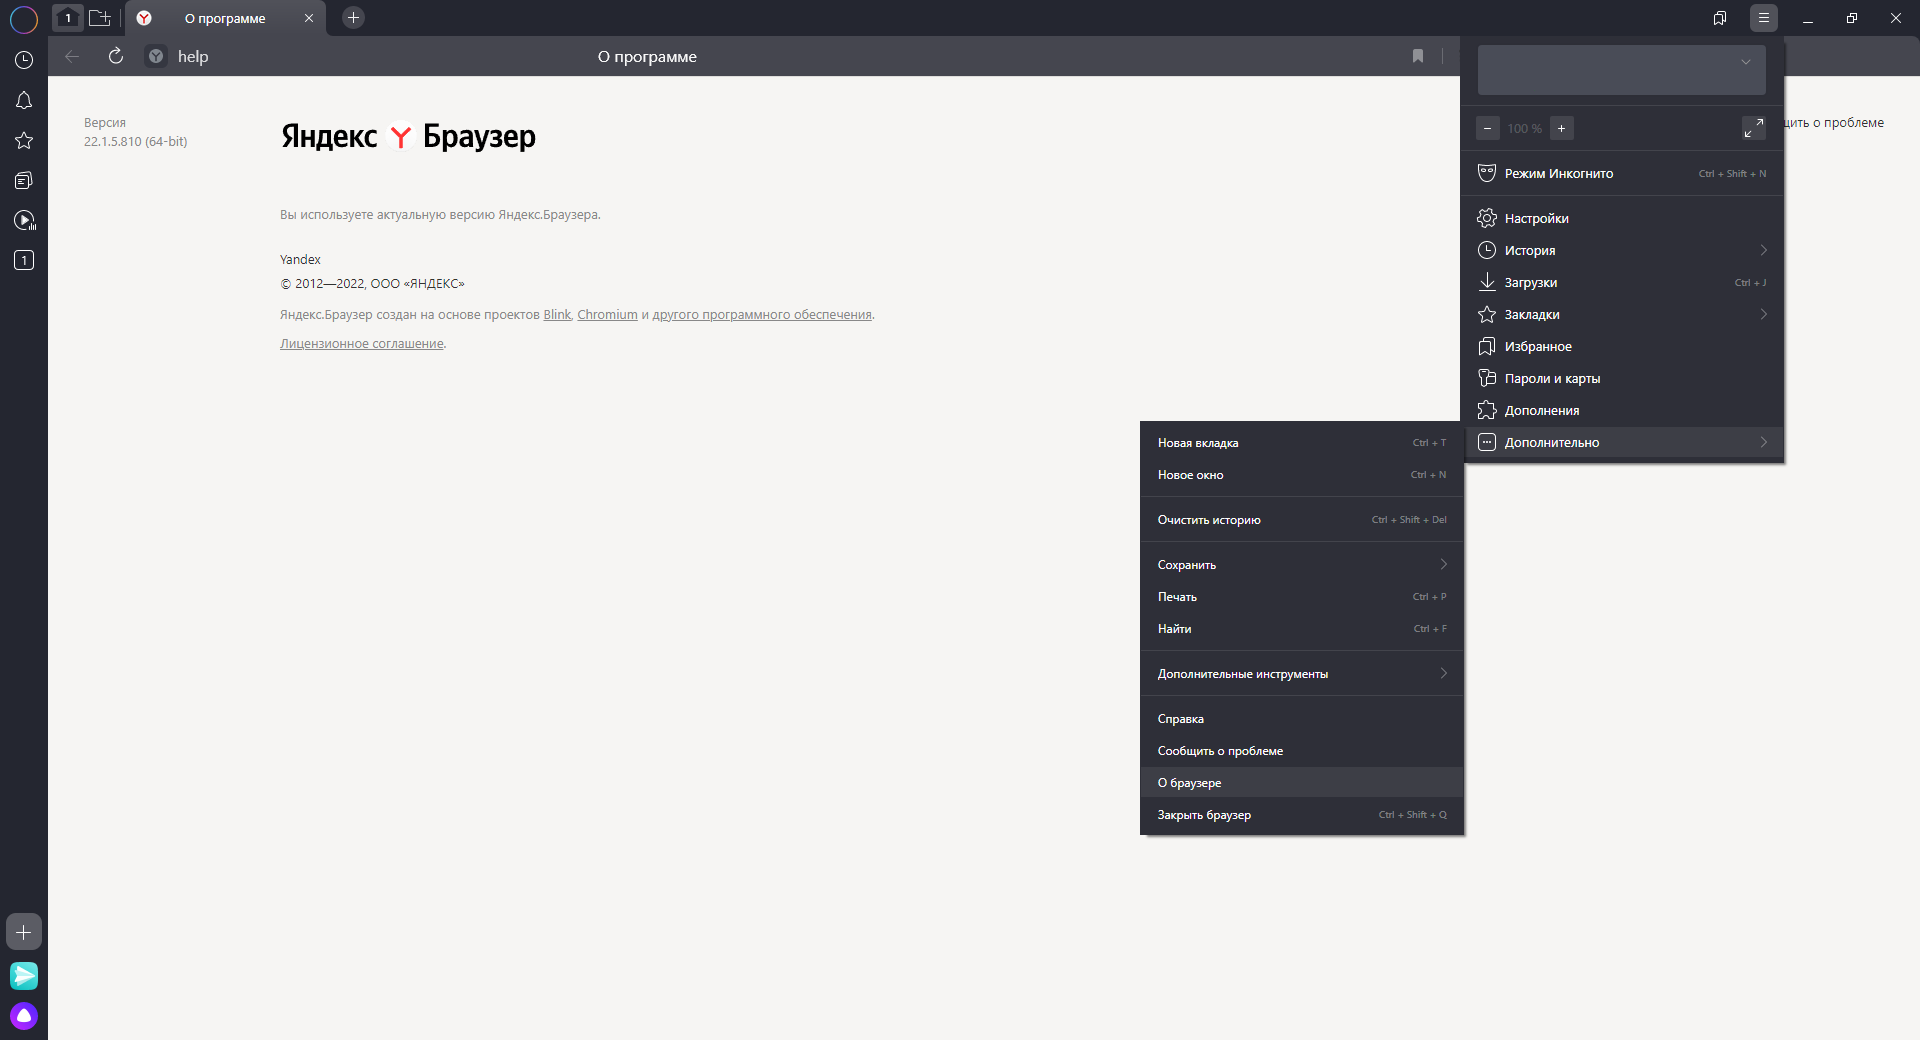Viewport: 1920px width, 1040px height.
Task: Select Закрыть браузер in submenu
Action: click(1302, 815)
